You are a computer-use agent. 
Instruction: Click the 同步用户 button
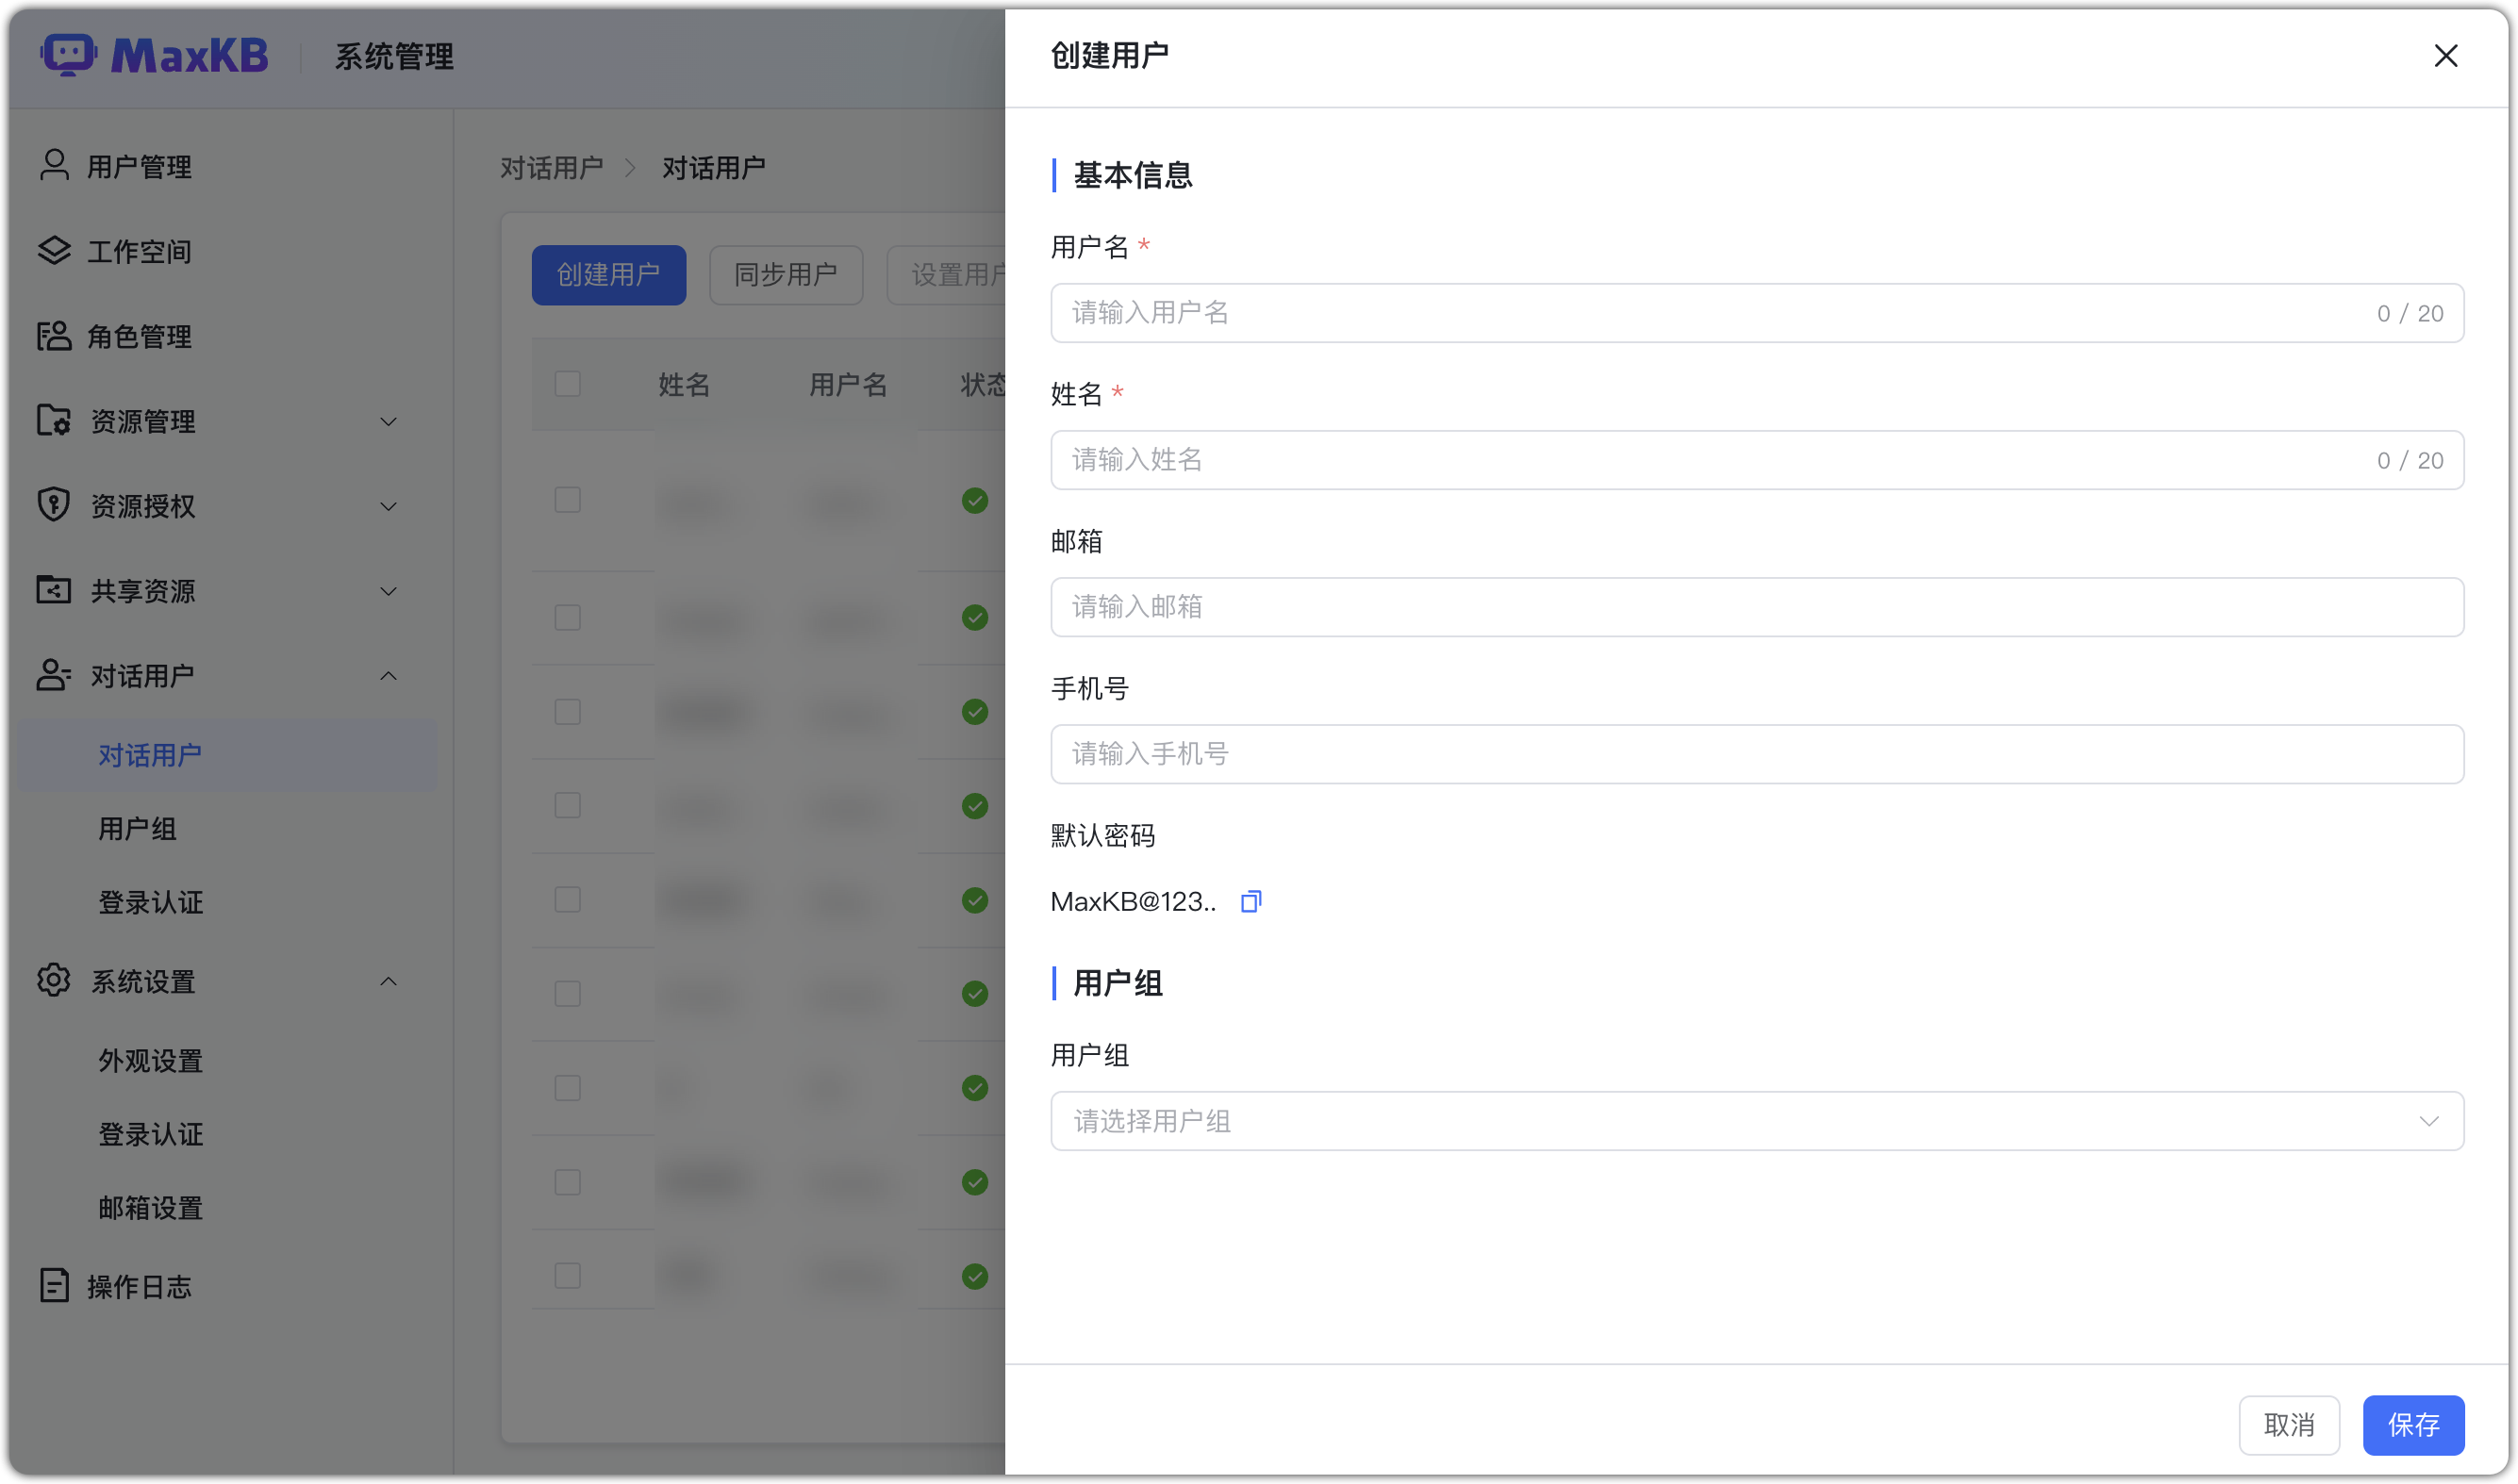786,275
